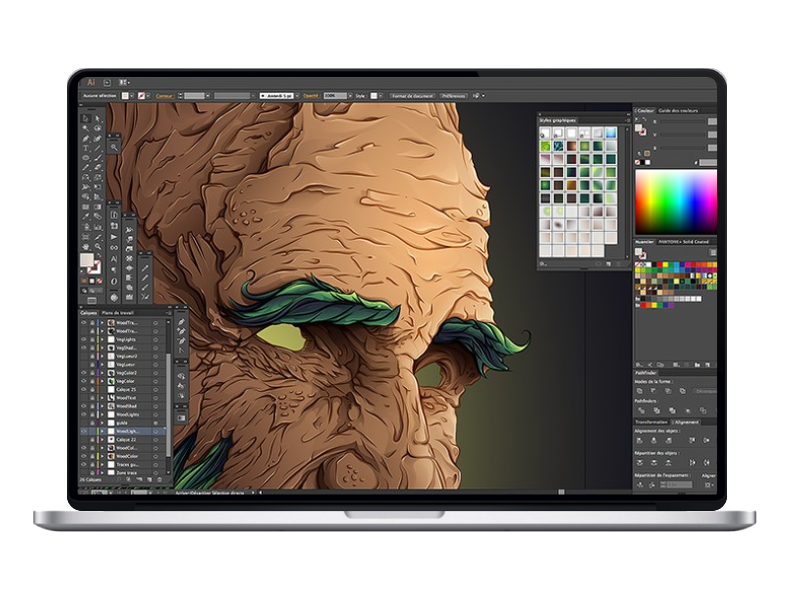Select the Caique 25 layer name

point(126,389)
